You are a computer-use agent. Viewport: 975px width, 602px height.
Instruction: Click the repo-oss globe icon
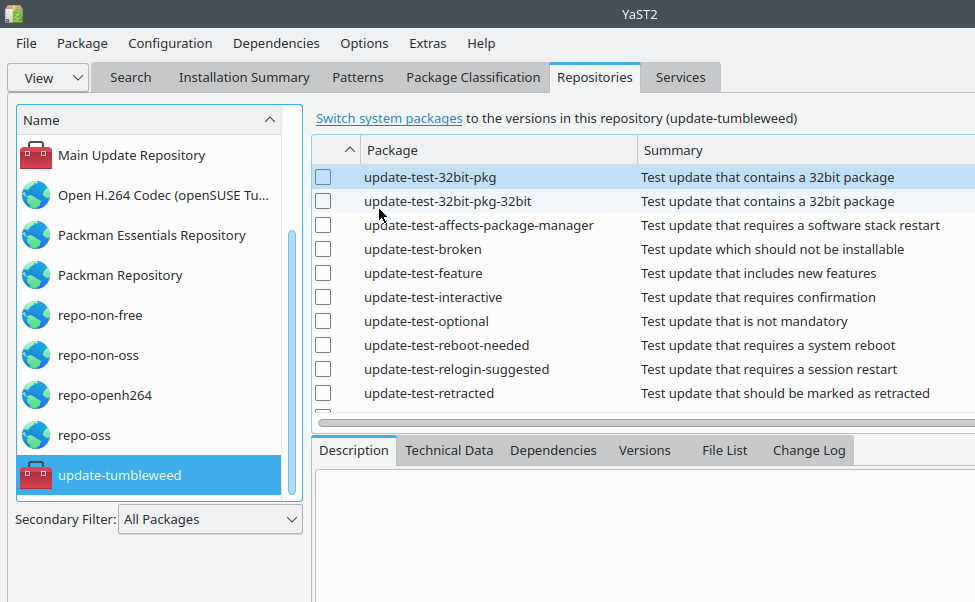(x=35, y=435)
